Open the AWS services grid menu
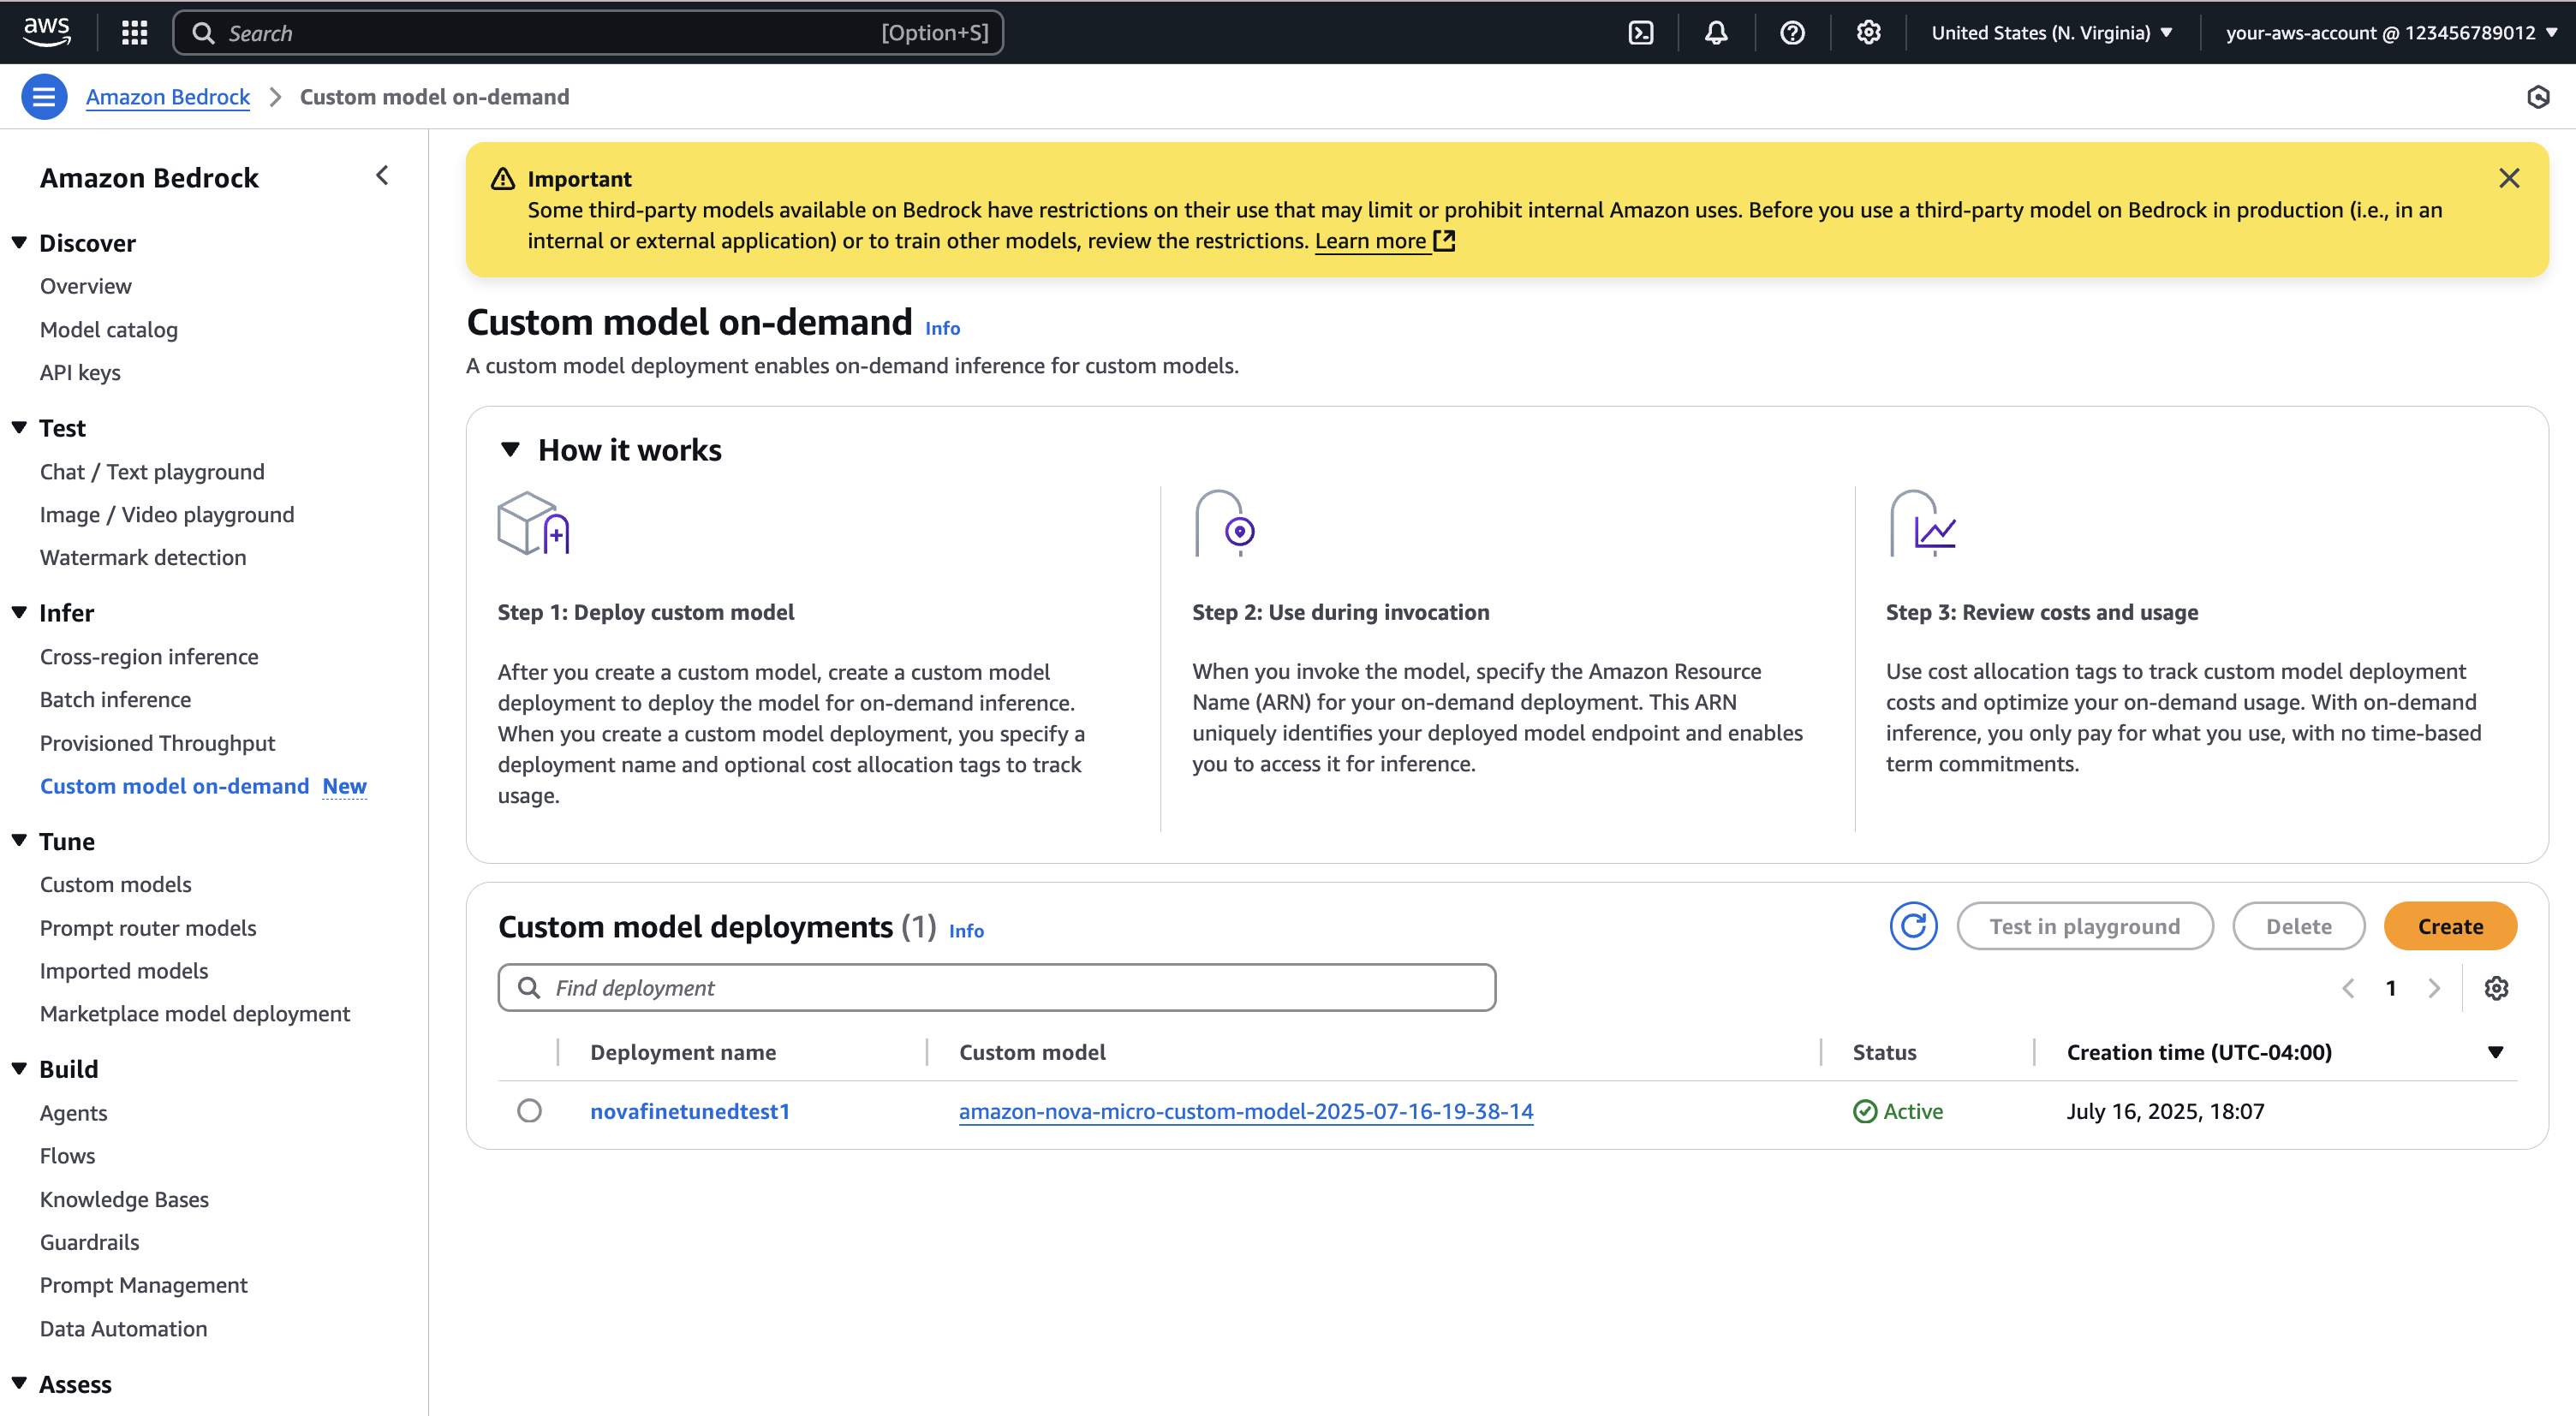 pos(134,33)
